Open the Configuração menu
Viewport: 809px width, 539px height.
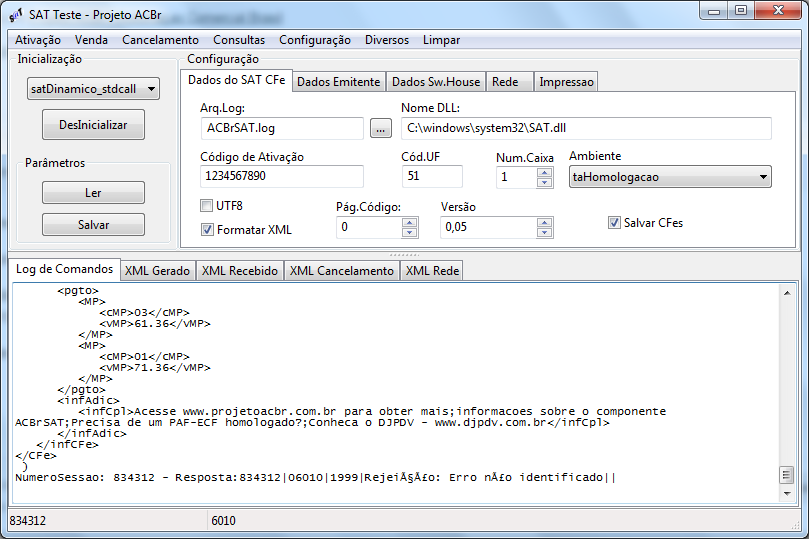tap(315, 40)
